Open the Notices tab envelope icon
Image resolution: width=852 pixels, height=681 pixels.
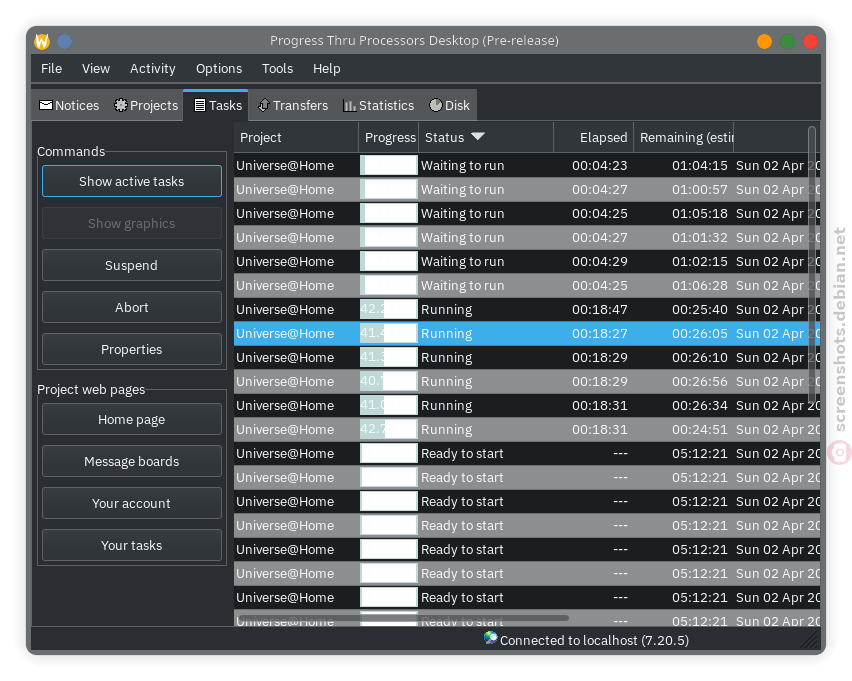(x=46, y=105)
